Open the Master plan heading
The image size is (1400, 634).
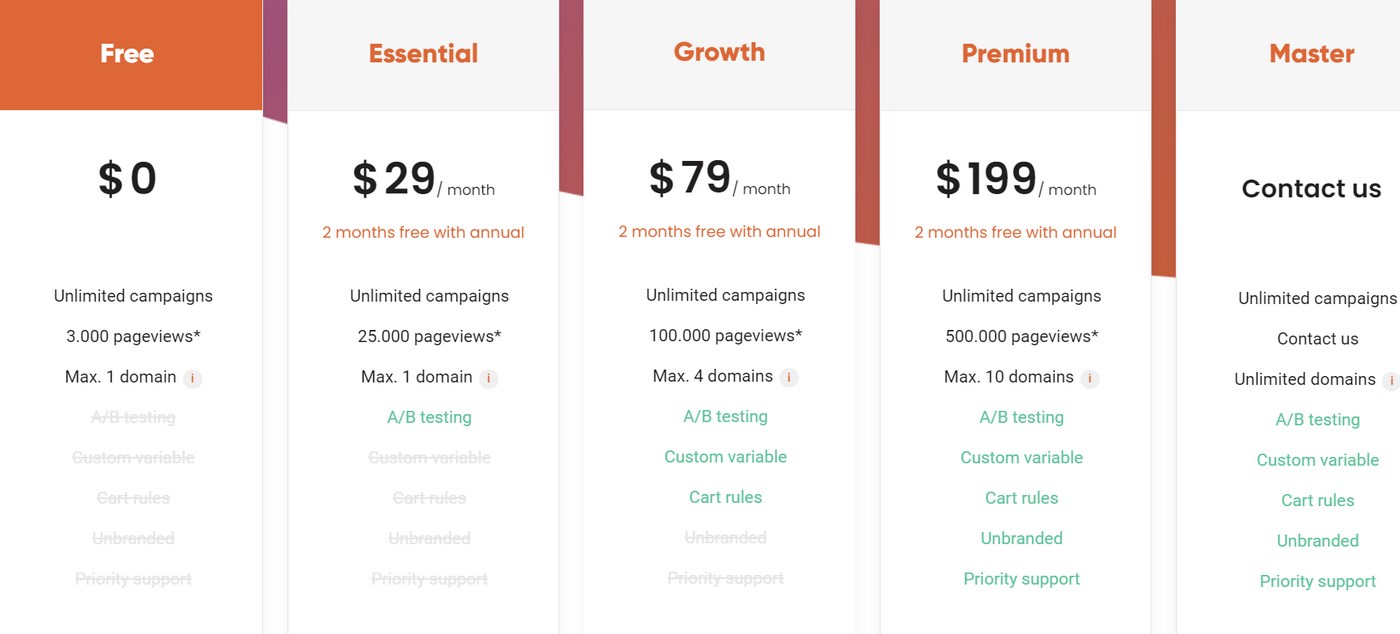coord(1311,54)
